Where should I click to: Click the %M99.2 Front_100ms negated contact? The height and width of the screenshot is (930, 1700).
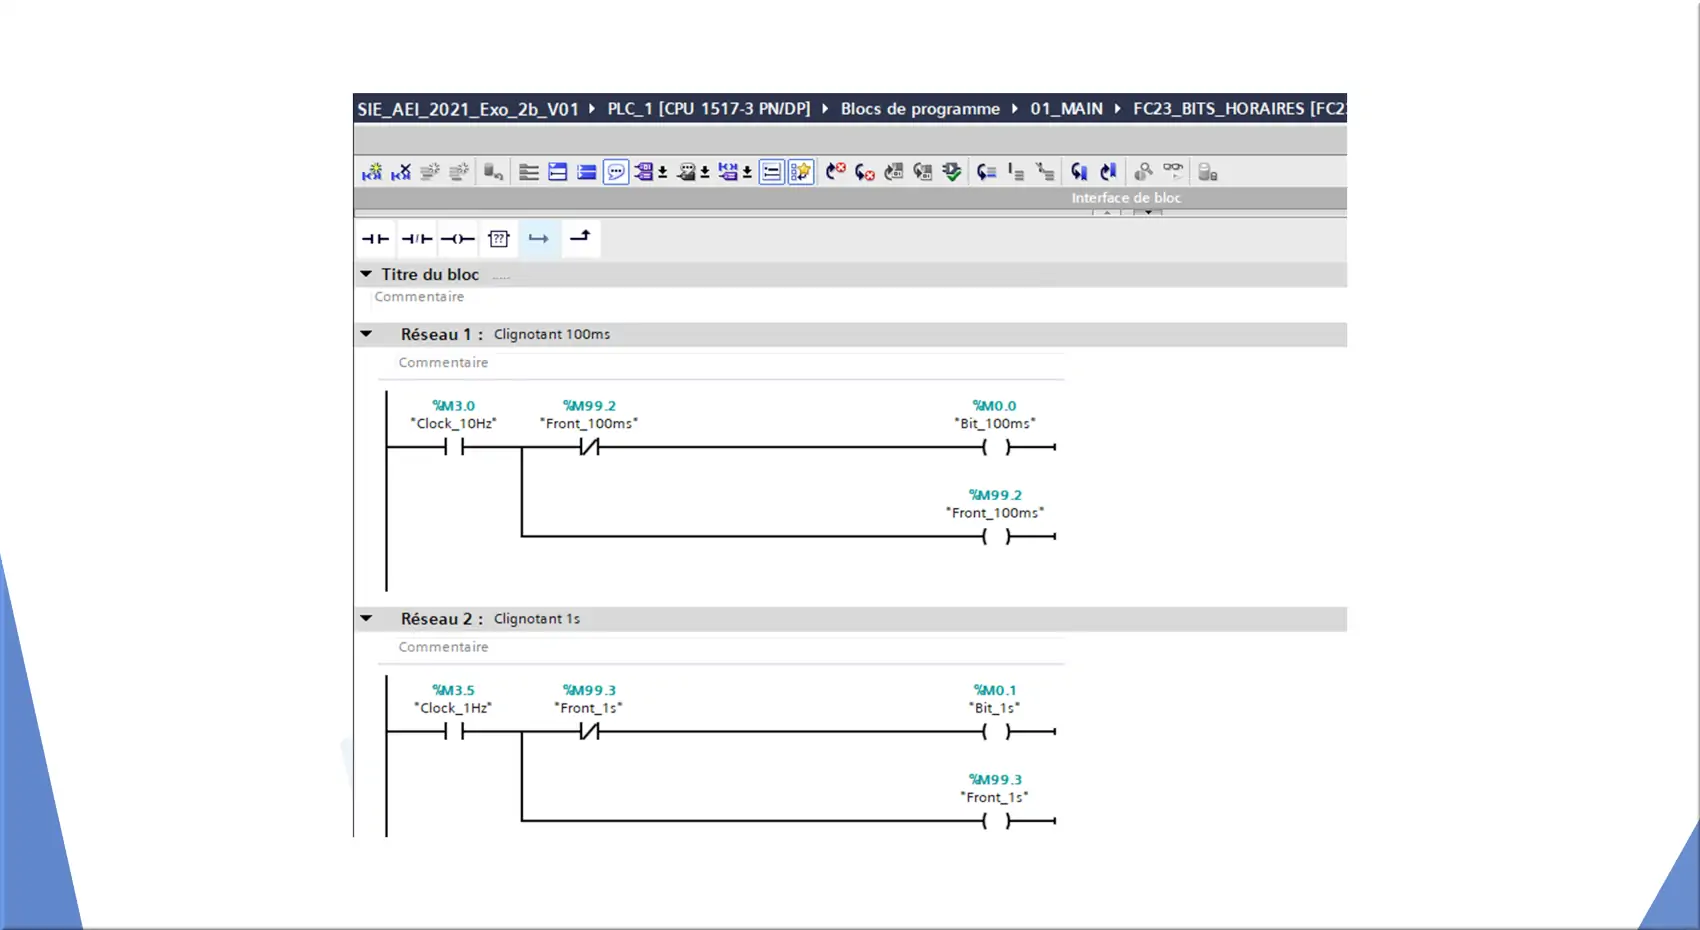pos(589,447)
